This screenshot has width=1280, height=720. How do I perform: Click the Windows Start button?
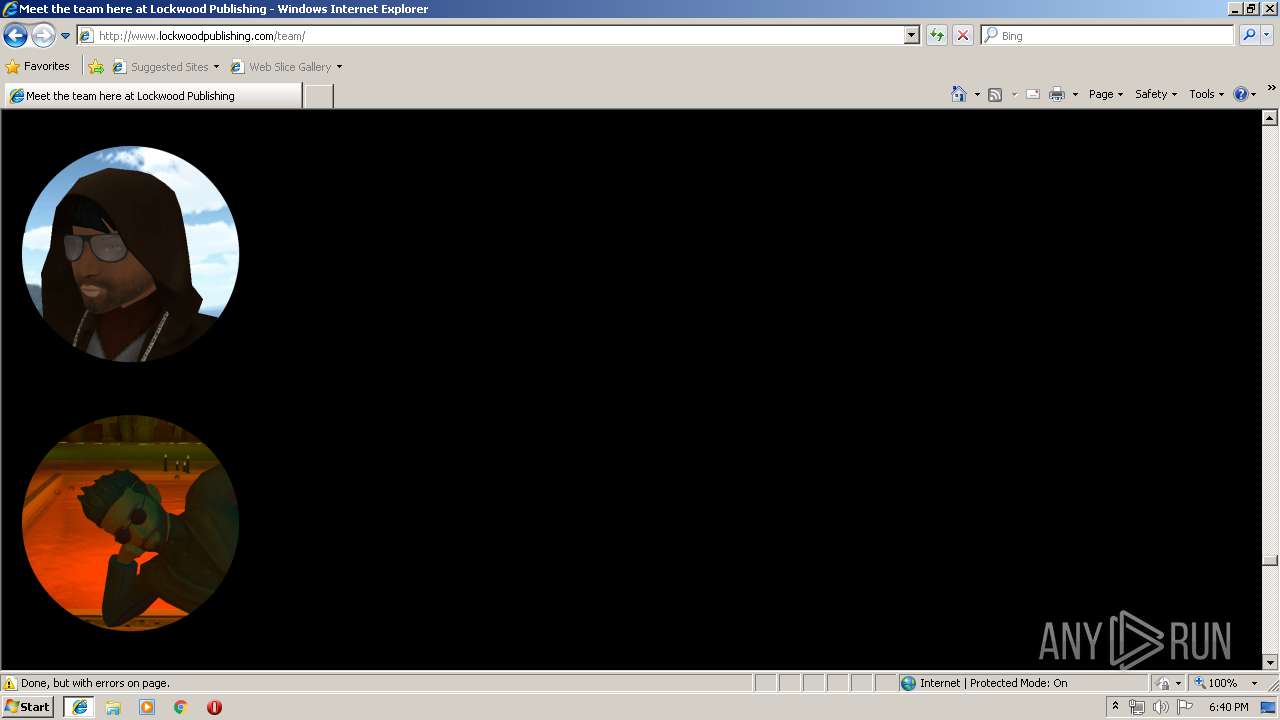click(x=27, y=707)
